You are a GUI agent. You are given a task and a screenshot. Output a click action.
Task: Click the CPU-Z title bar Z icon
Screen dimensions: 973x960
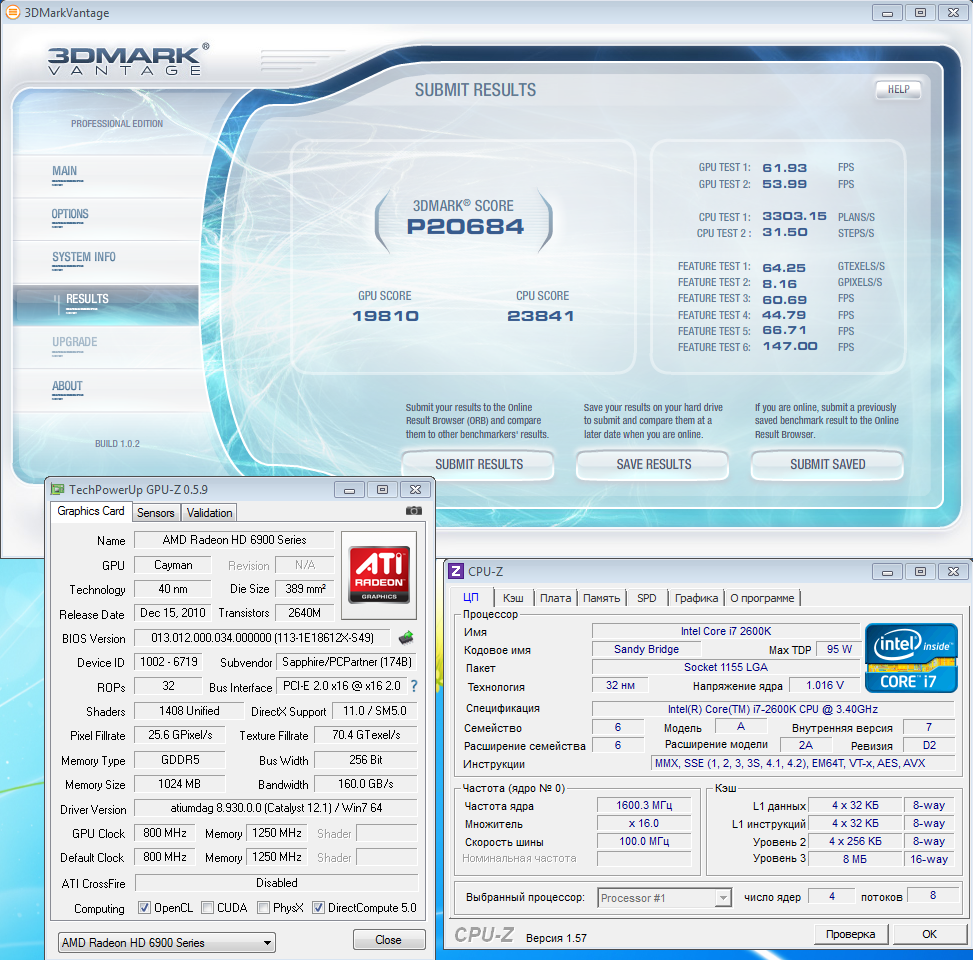455,571
